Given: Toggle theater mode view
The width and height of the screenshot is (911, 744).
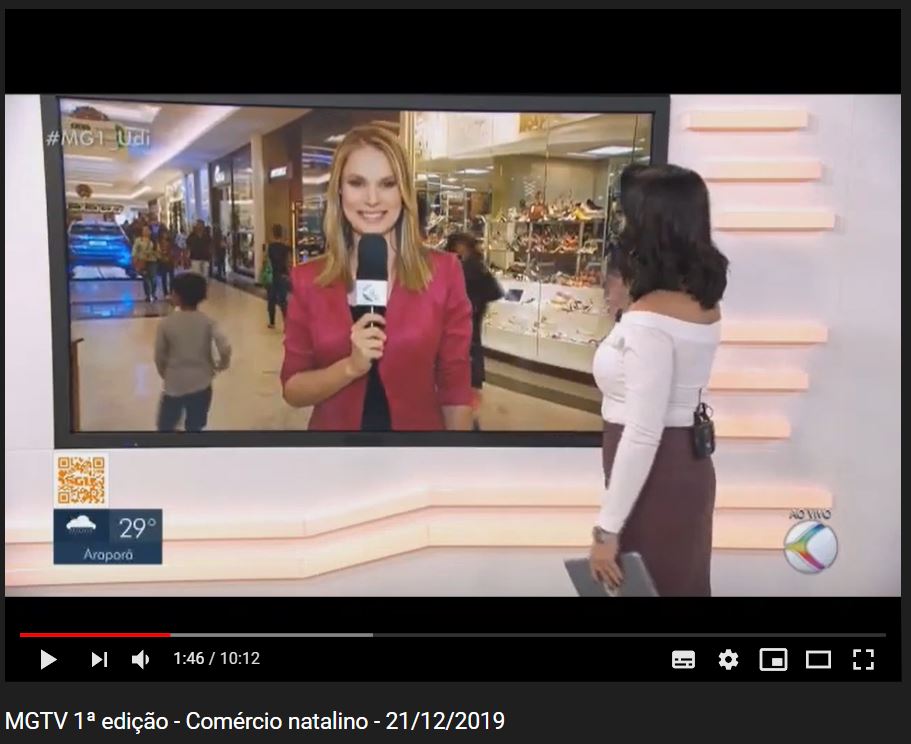Looking at the screenshot, I should coord(818,659).
